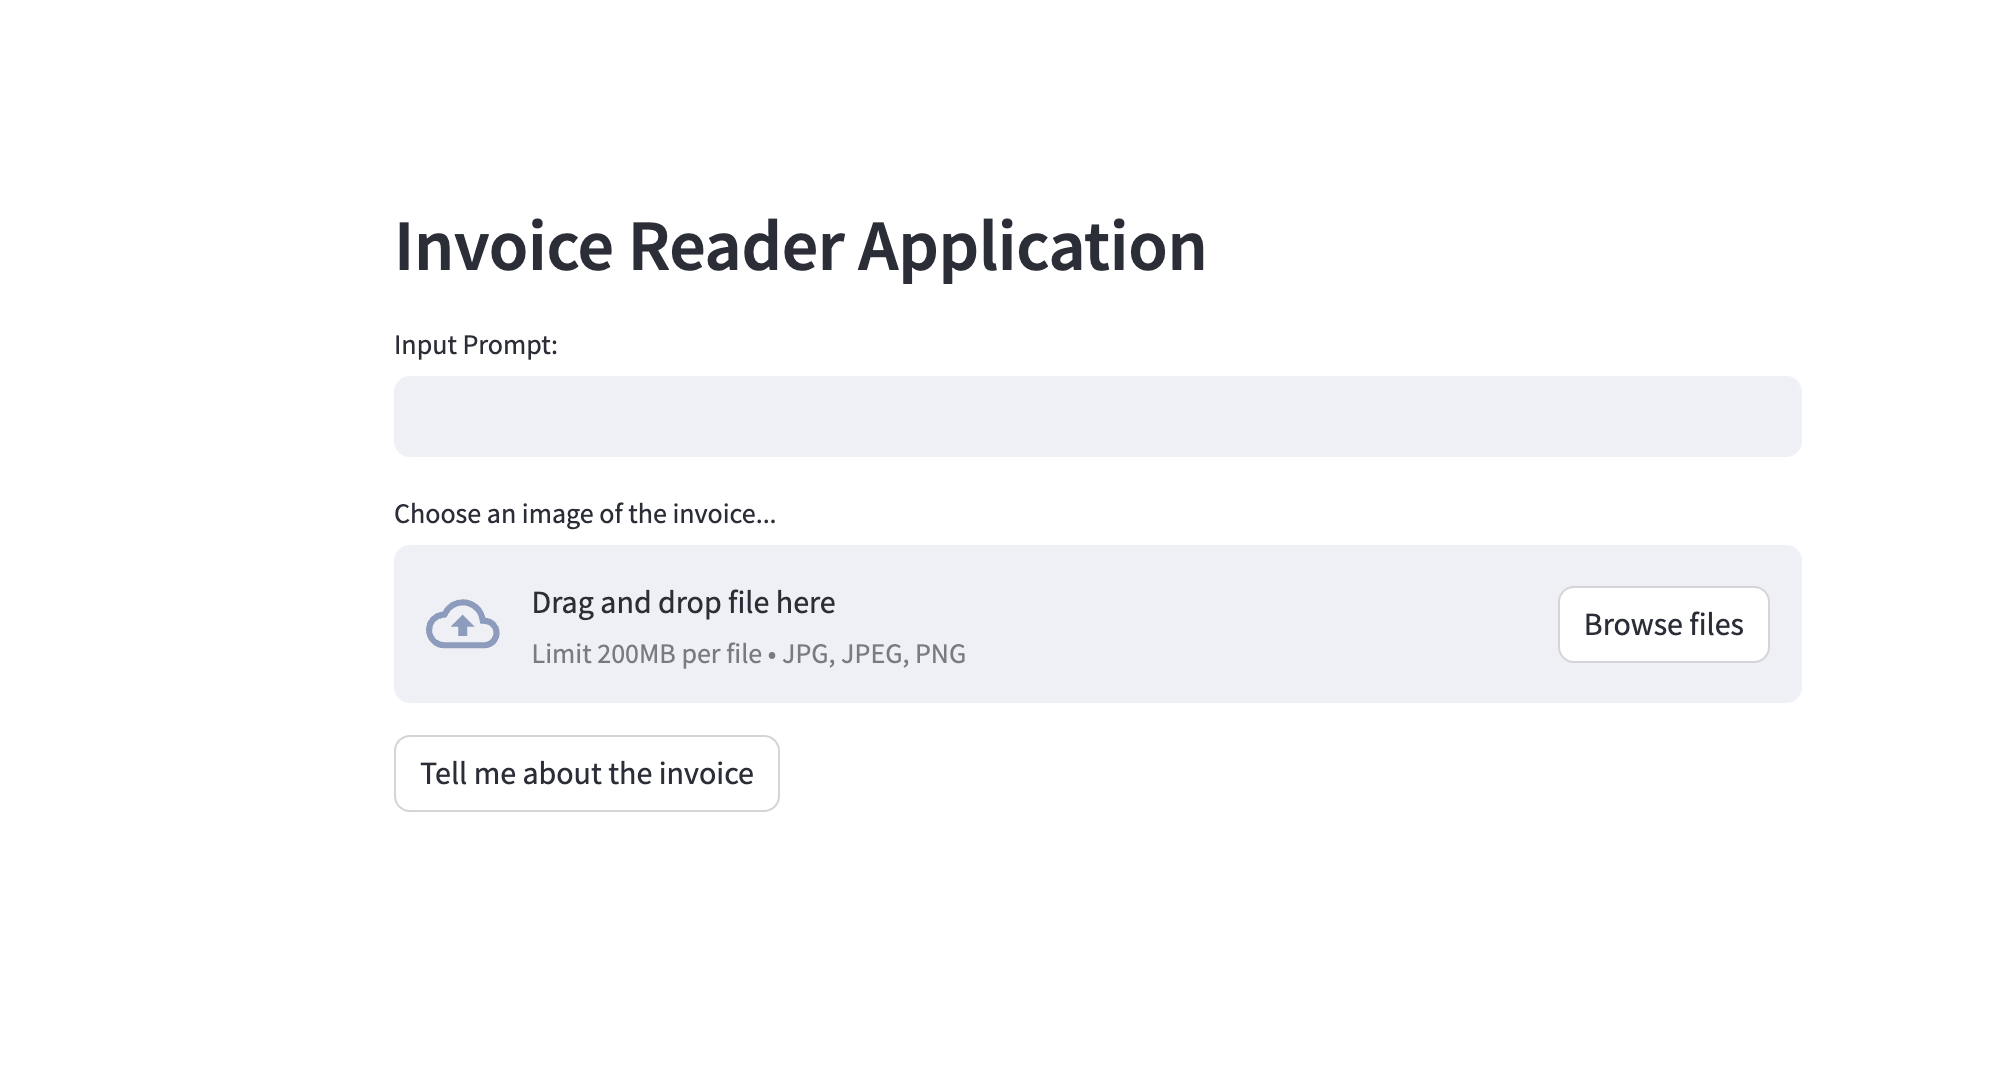The width and height of the screenshot is (1992, 1080).
Task: Click 'Tell me about the invoice' button
Action: 586,771
